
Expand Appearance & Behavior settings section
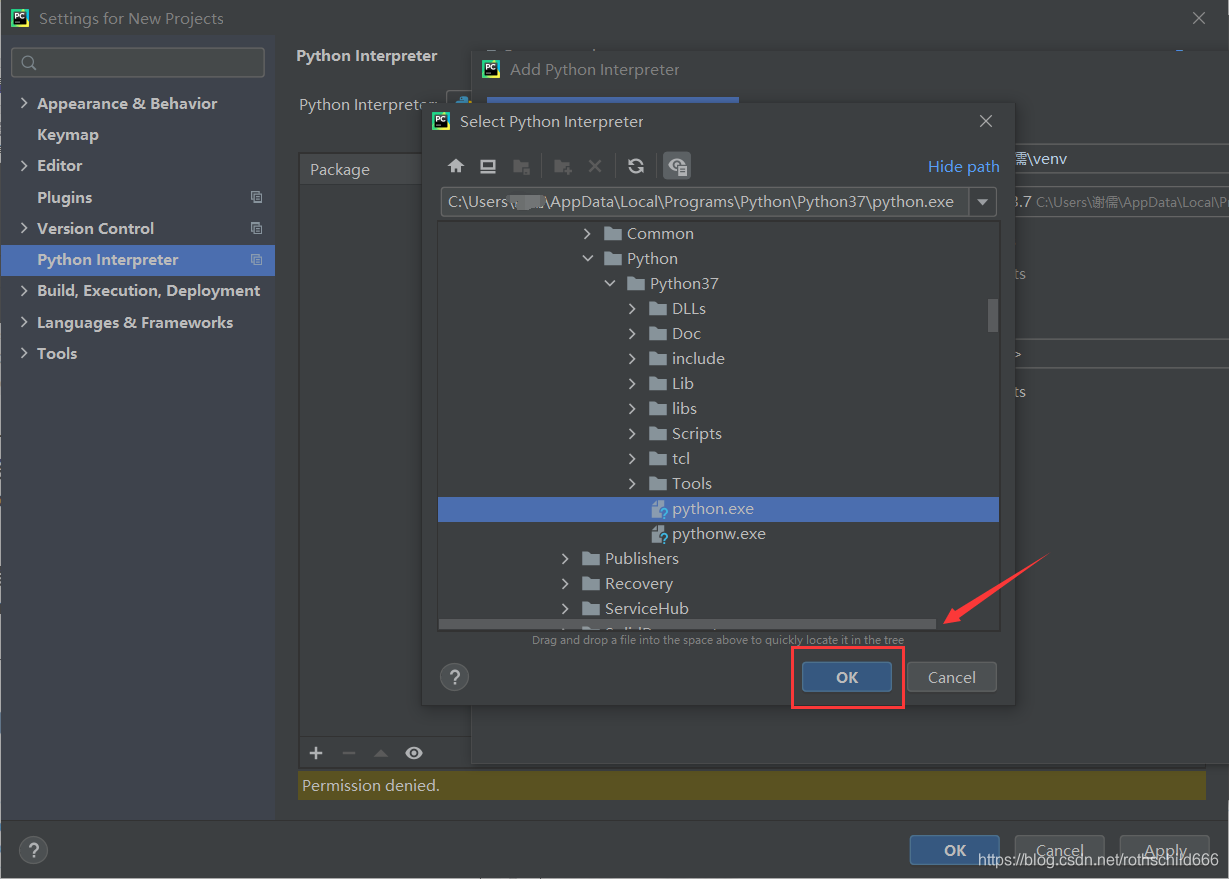(24, 103)
